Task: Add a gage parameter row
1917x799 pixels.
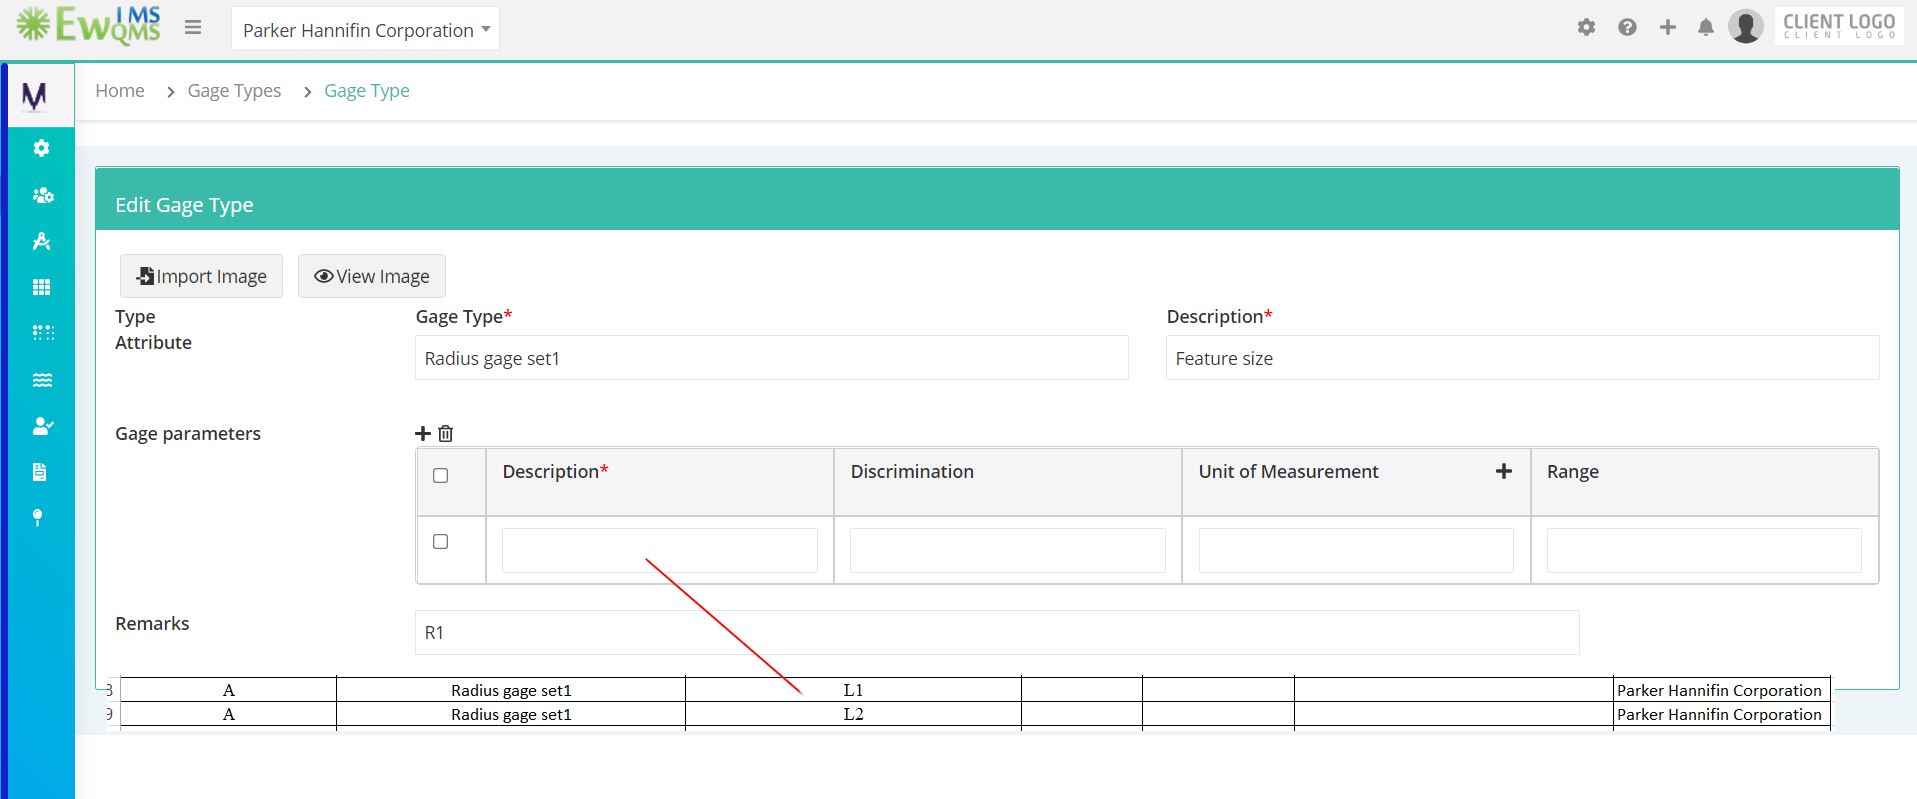Action: (x=423, y=433)
